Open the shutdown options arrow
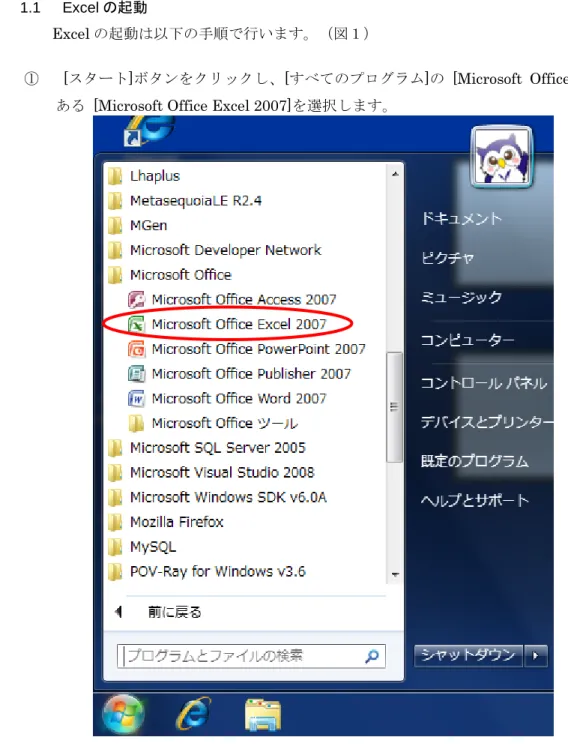 click(x=536, y=656)
